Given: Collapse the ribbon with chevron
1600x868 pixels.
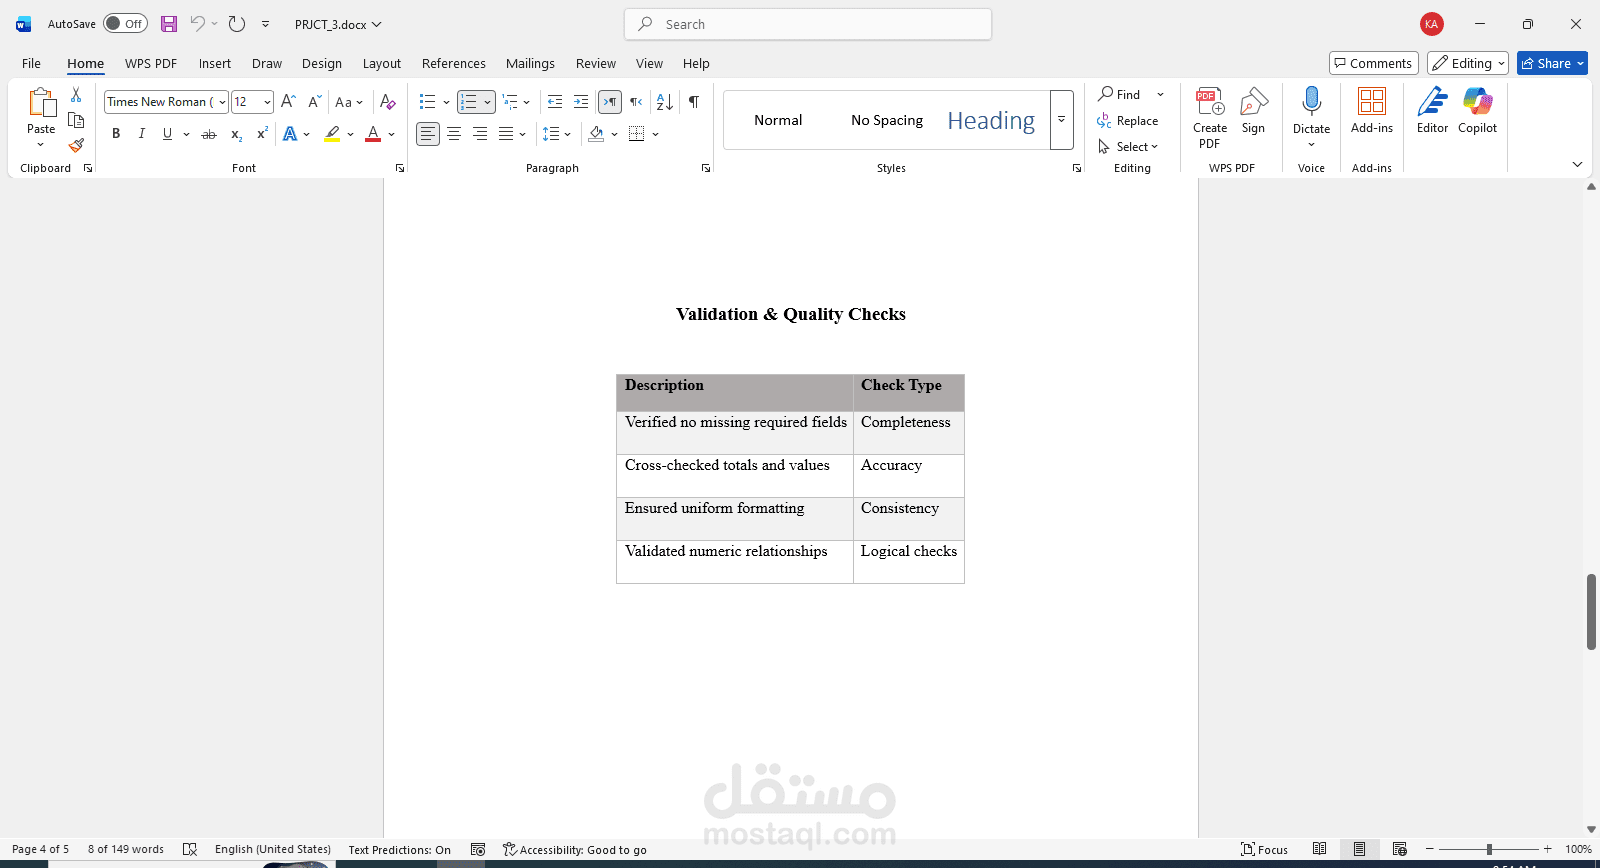Looking at the screenshot, I should [x=1577, y=164].
